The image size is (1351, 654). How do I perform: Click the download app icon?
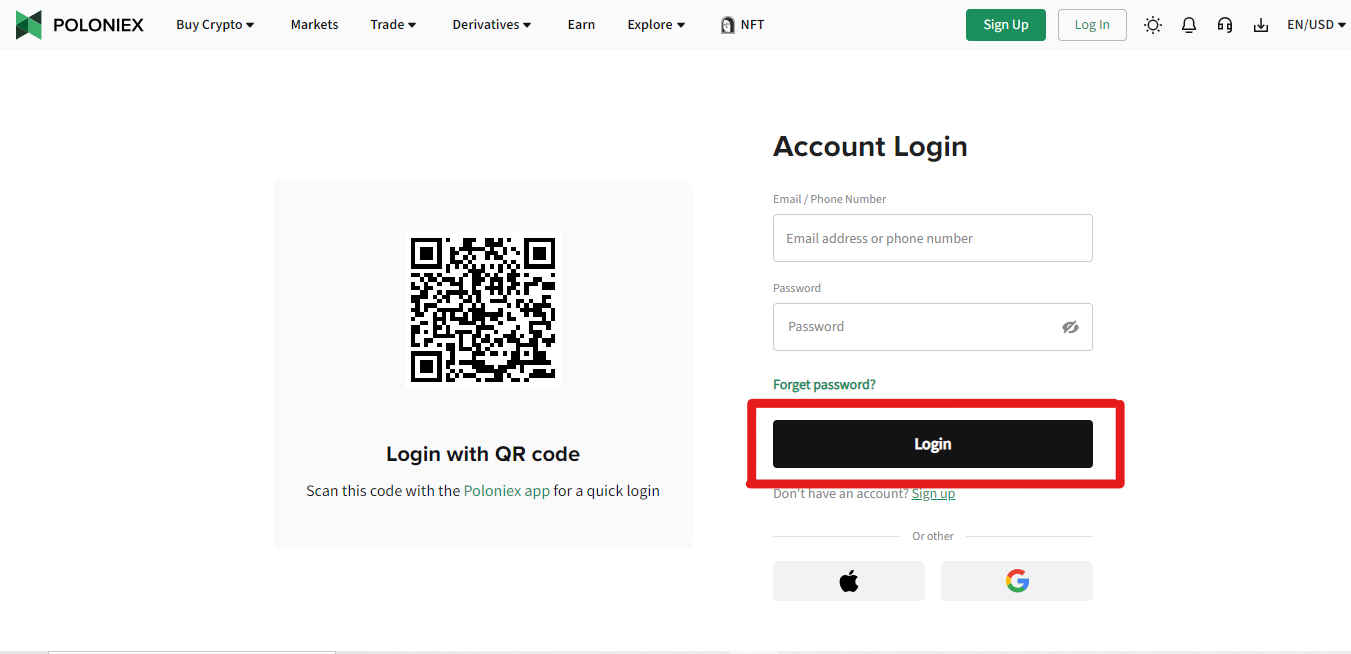(1261, 25)
